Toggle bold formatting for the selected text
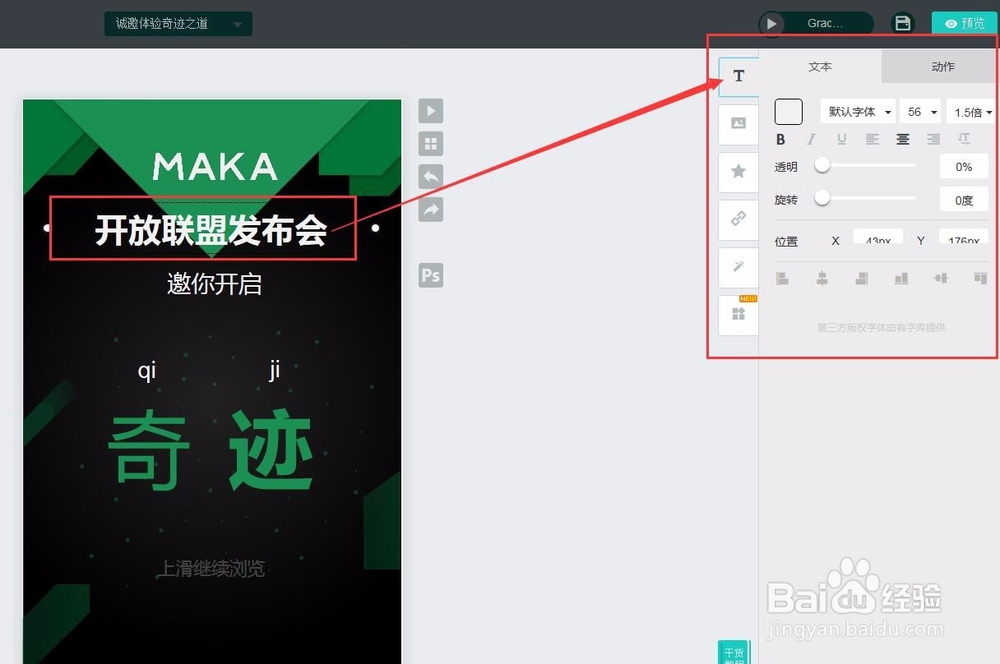This screenshot has width=1000, height=664. [780, 139]
